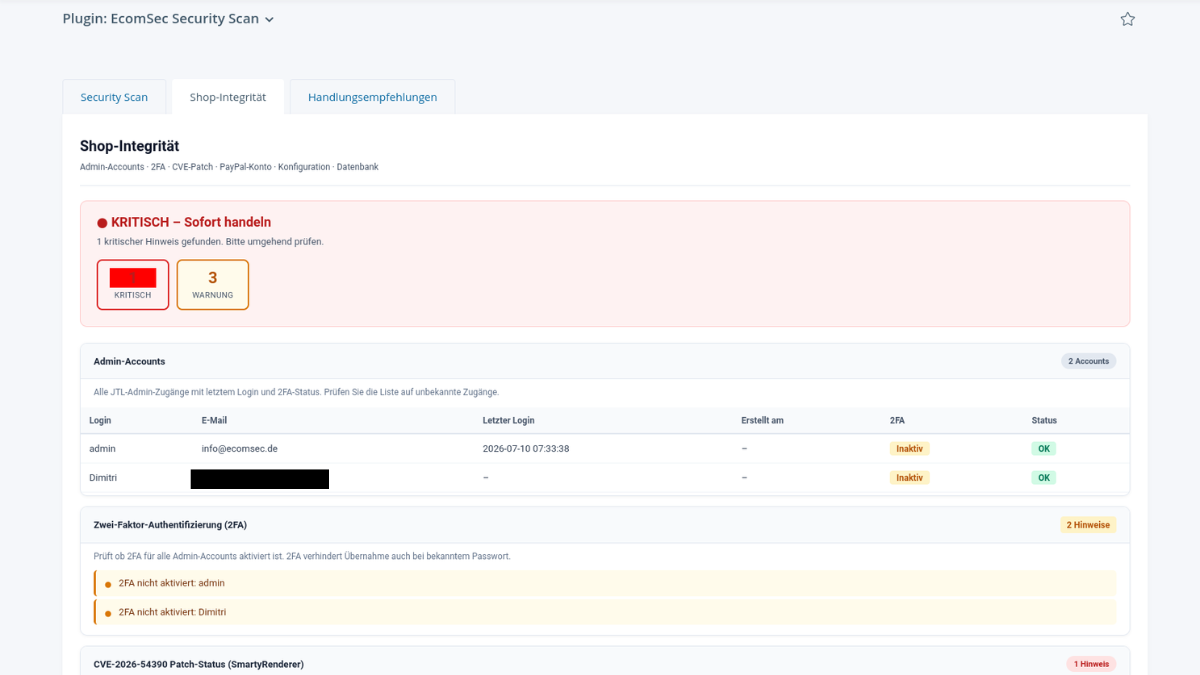This screenshot has width=1200, height=675.
Task: Click the CVE-2026-54390 Patch-Status heading
Action: tap(198, 664)
